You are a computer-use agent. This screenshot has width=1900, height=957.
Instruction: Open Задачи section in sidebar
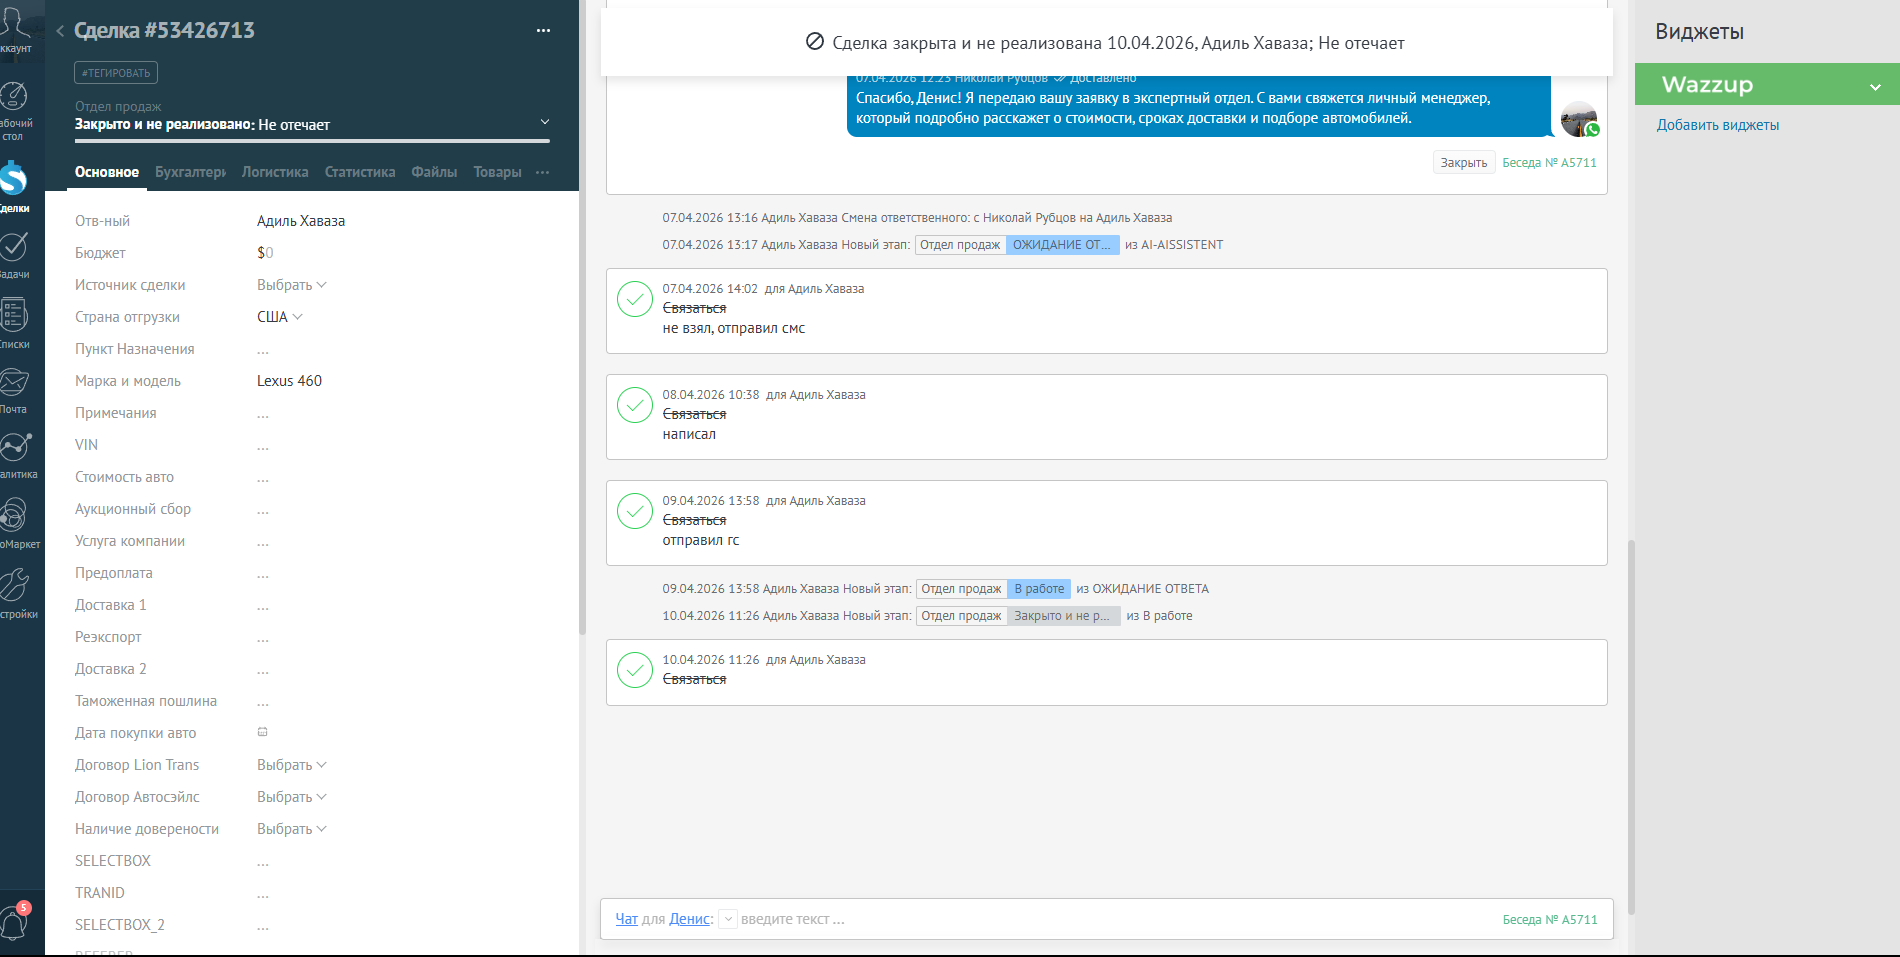pos(14,254)
